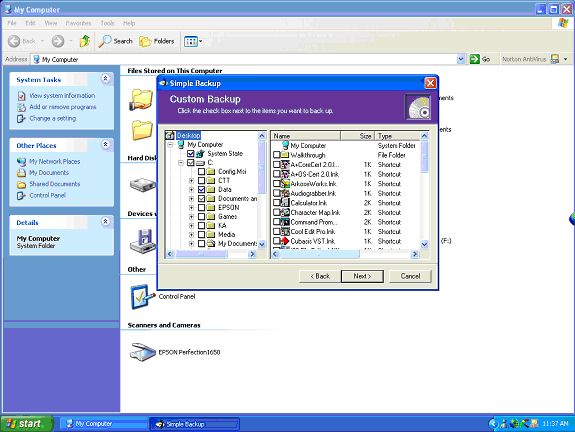The height and width of the screenshot is (432, 575).
Task: Expand the CTT folder tree node
Action: click(191, 180)
